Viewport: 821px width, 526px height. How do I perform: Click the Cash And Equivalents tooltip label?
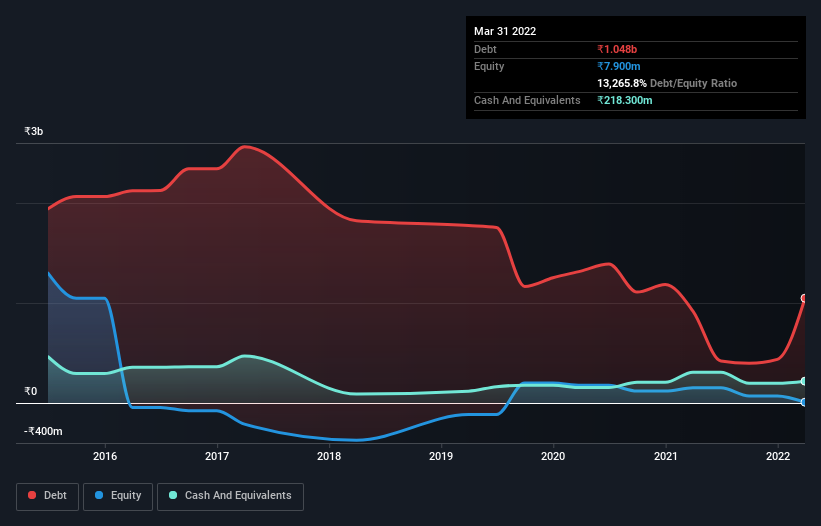point(527,100)
